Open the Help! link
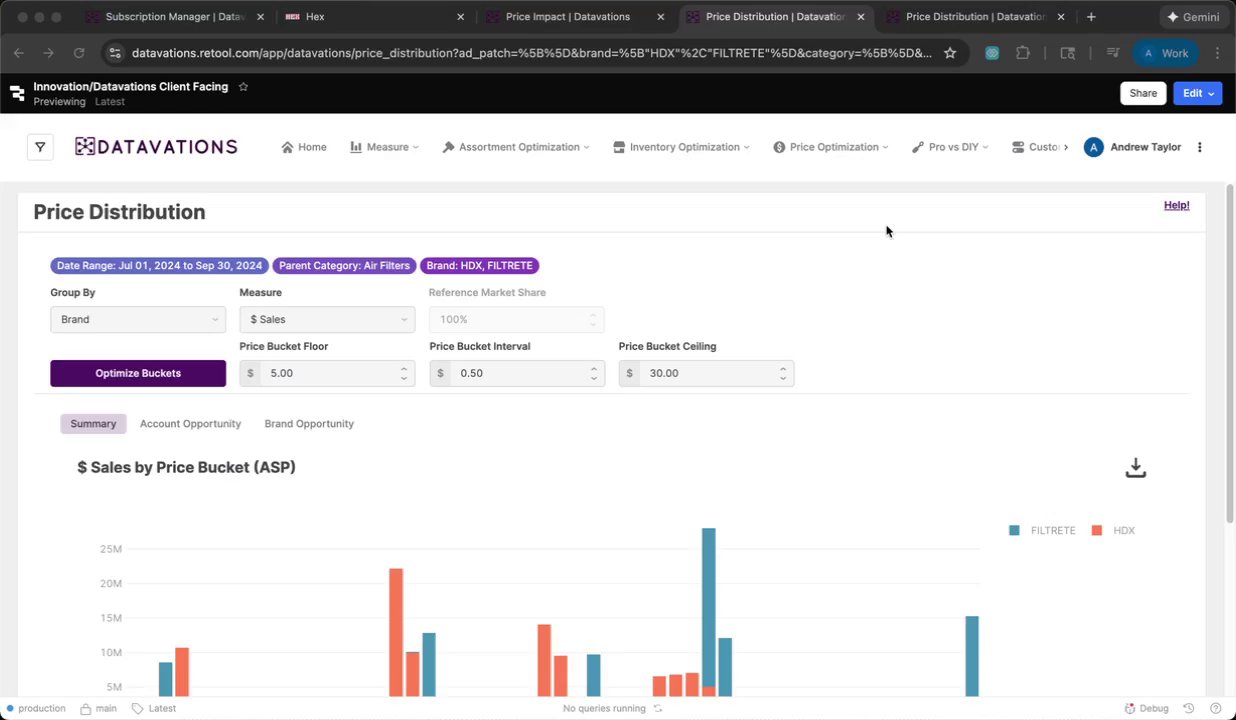This screenshot has width=1236, height=720. point(1176,205)
